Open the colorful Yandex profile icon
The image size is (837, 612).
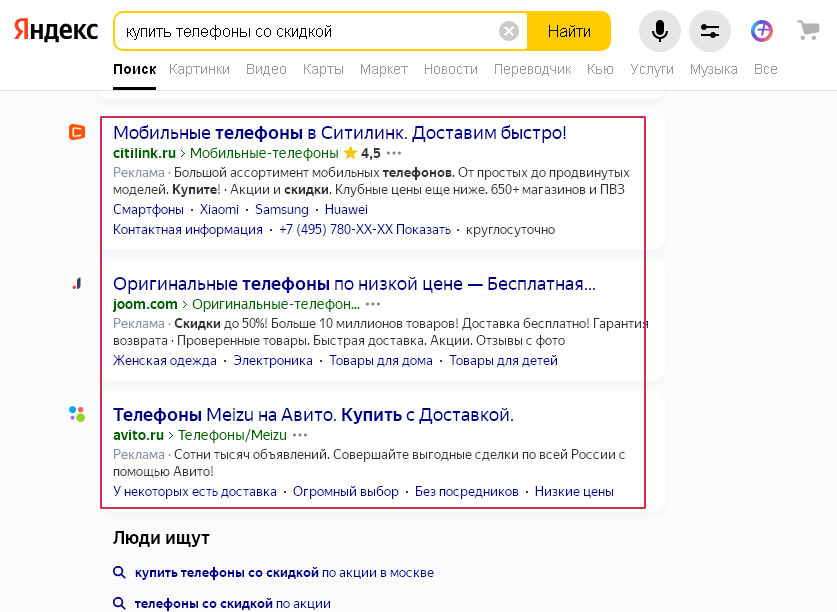coord(762,31)
